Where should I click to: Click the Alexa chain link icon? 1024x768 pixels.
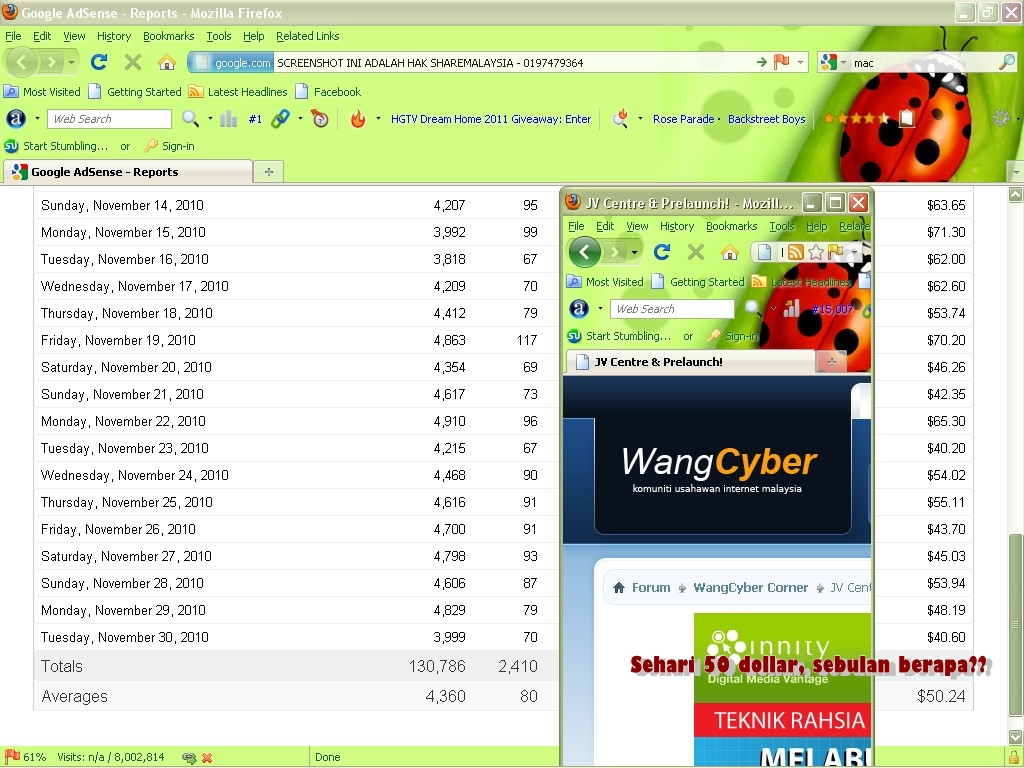(281, 119)
